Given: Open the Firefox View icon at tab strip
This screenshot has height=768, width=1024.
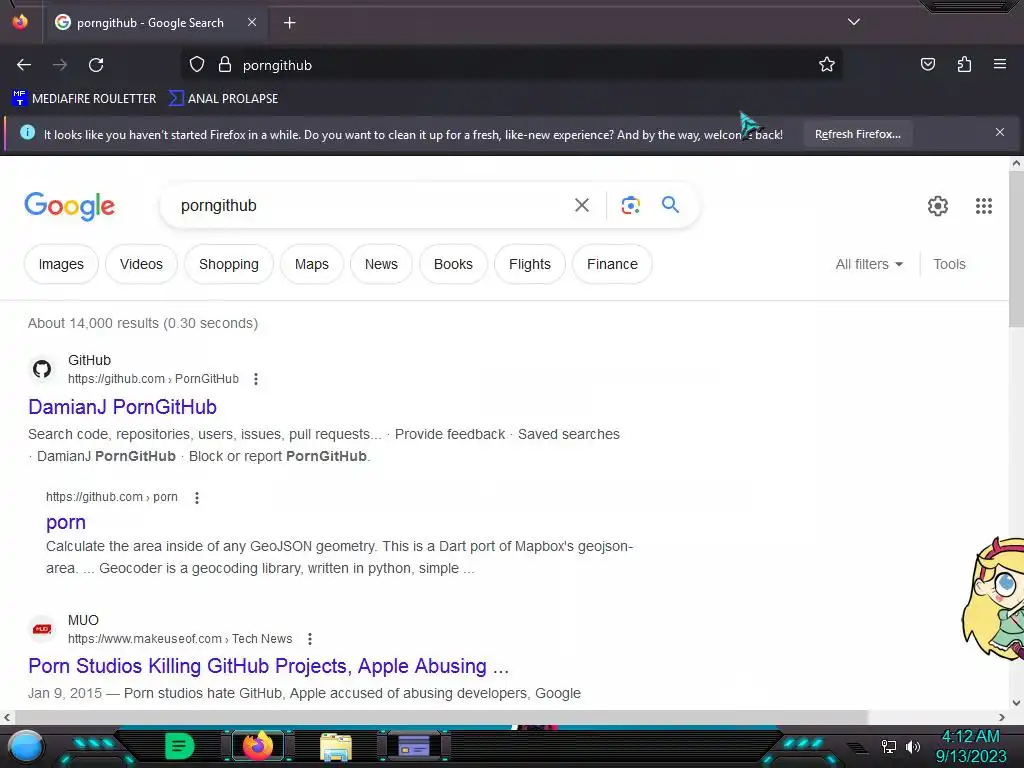Looking at the screenshot, I should click(x=20, y=22).
